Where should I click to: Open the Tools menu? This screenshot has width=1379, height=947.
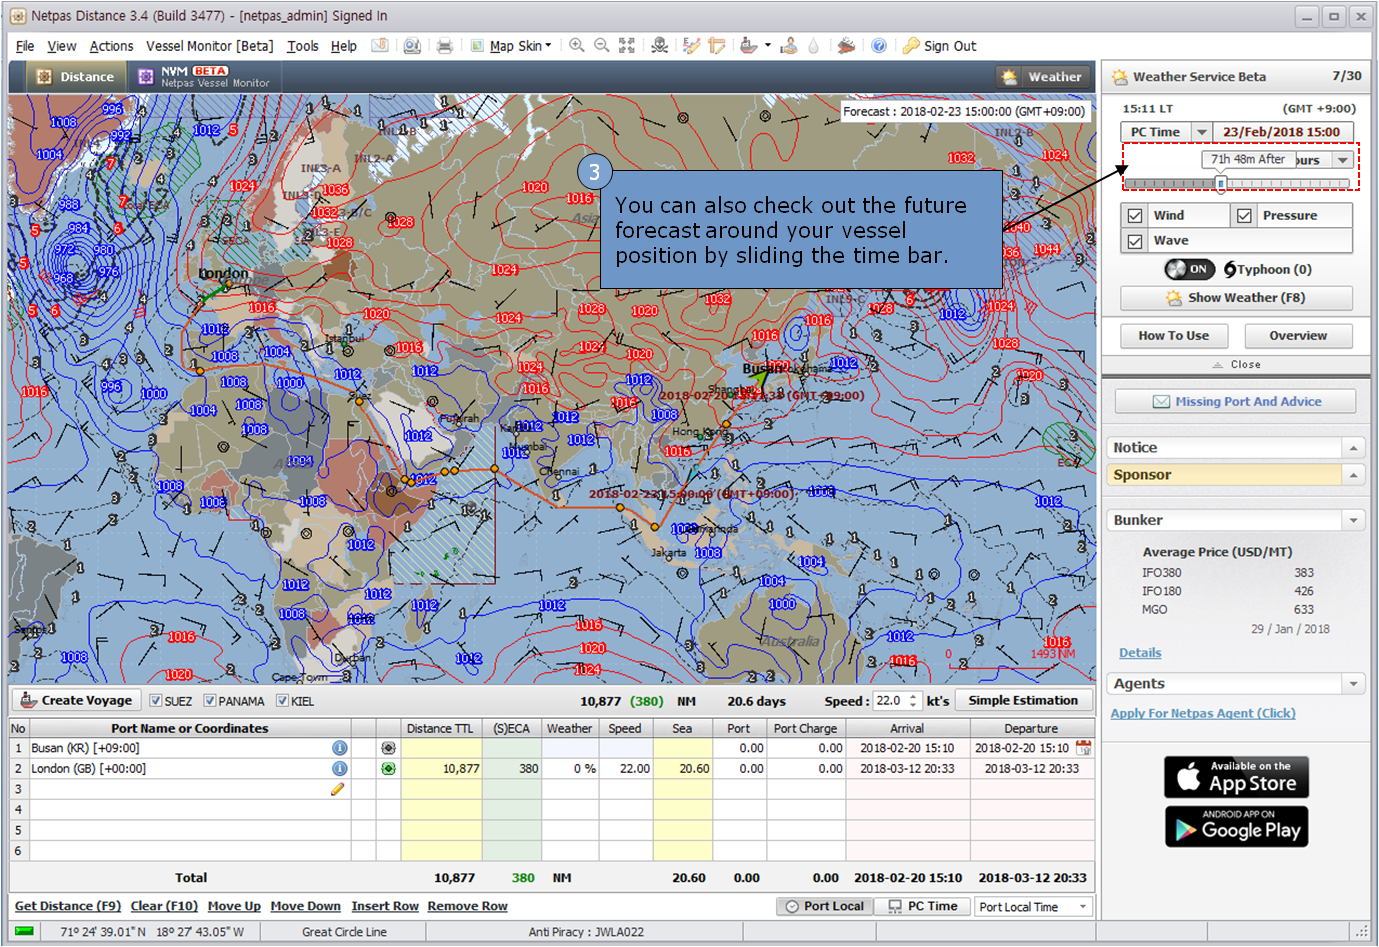302,46
